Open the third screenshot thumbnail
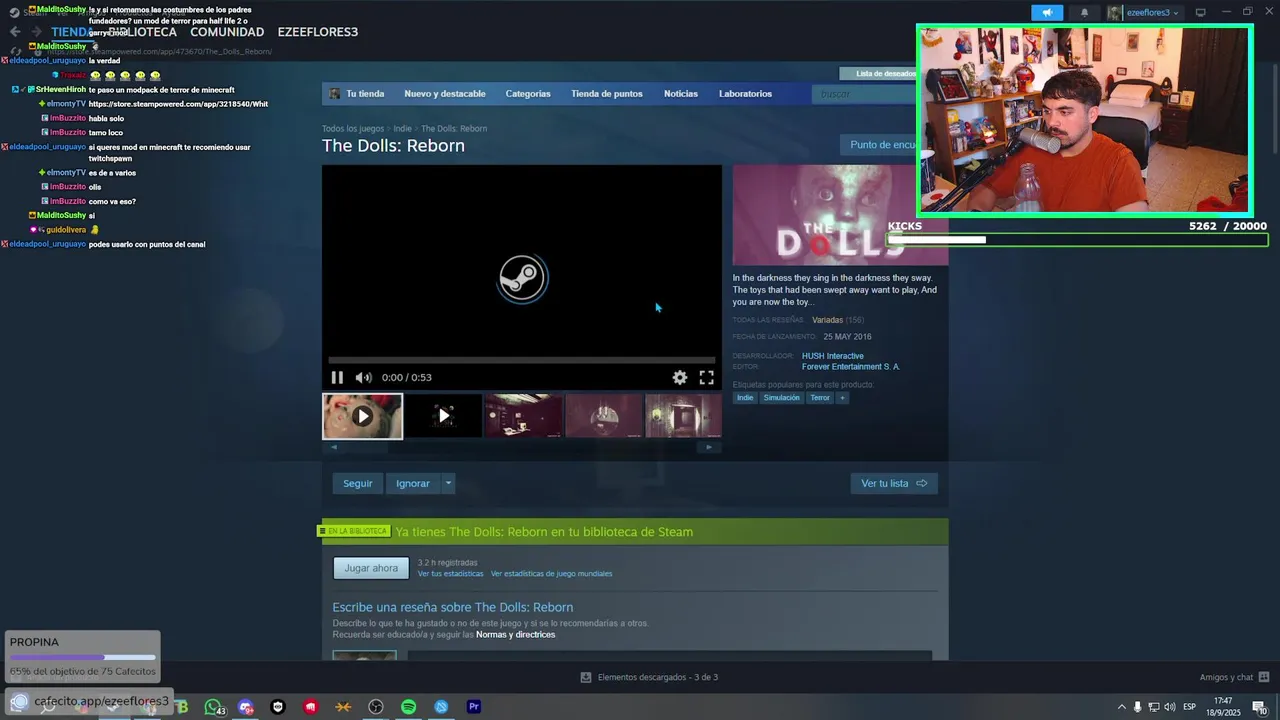 (524, 416)
